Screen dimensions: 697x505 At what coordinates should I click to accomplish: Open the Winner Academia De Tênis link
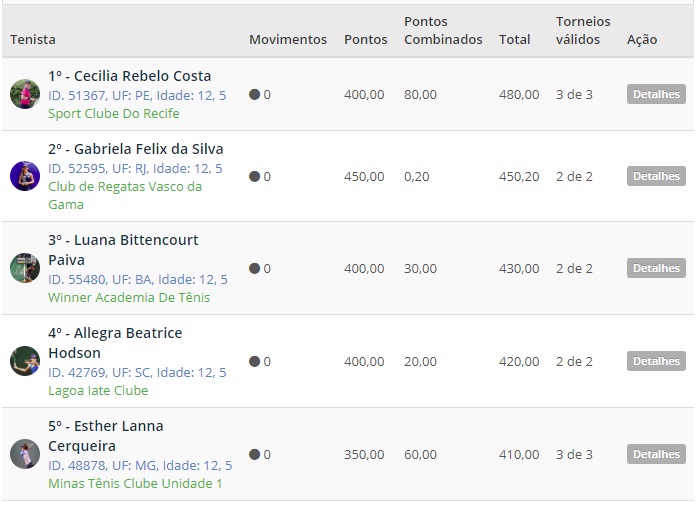click(x=129, y=297)
